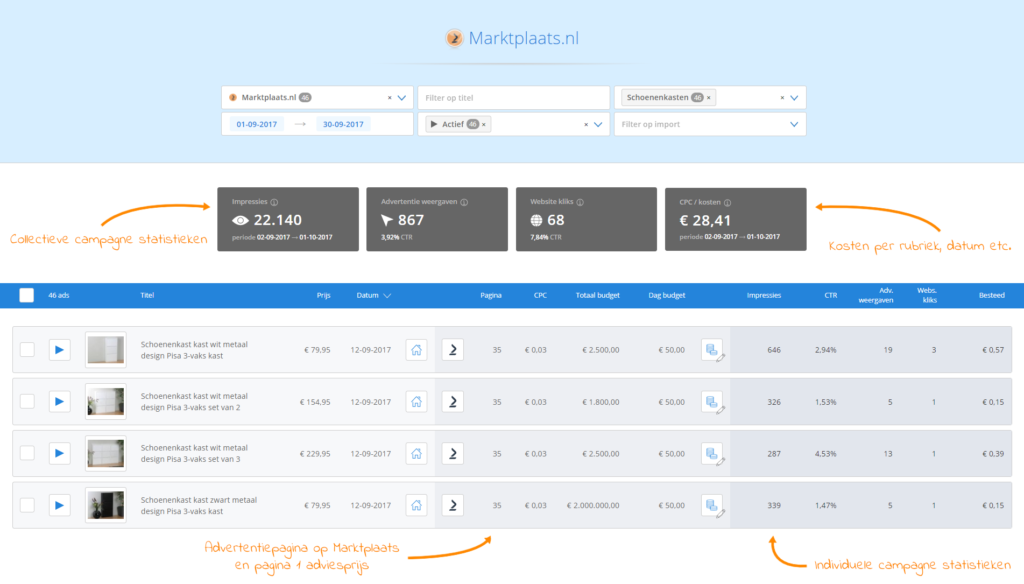Click the CPC / kosten € 28,41 card
This screenshot has height=584, width=1024.
point(735,219)
